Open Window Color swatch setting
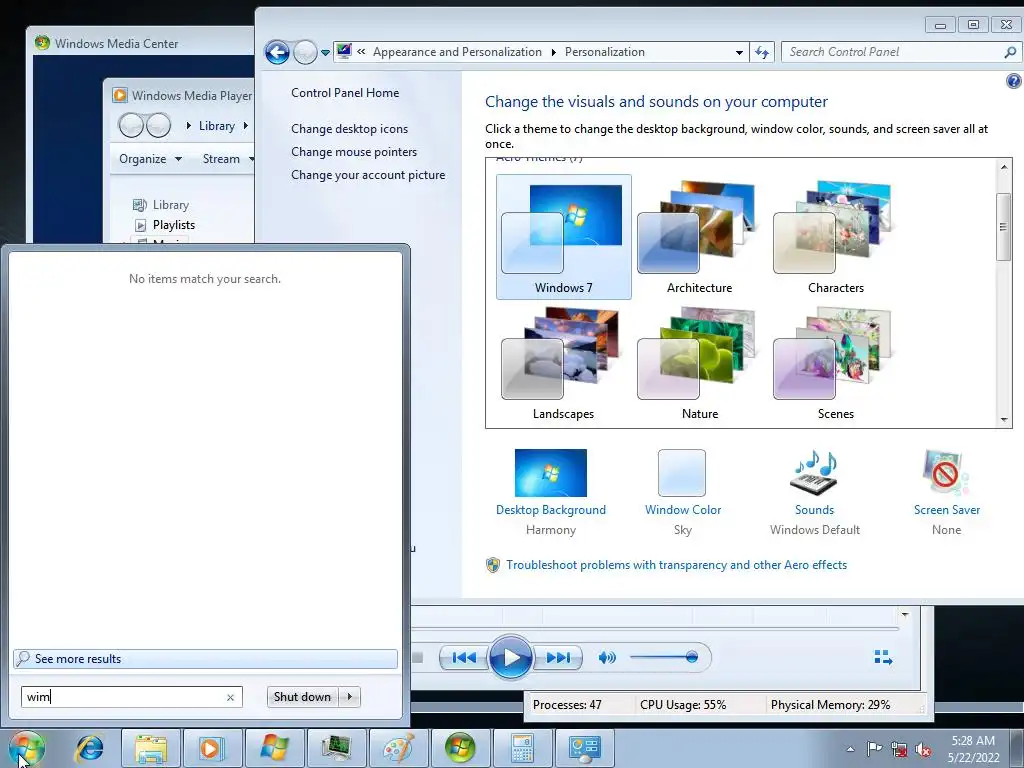Screen dimensions: 1024x768 point(682,473)
